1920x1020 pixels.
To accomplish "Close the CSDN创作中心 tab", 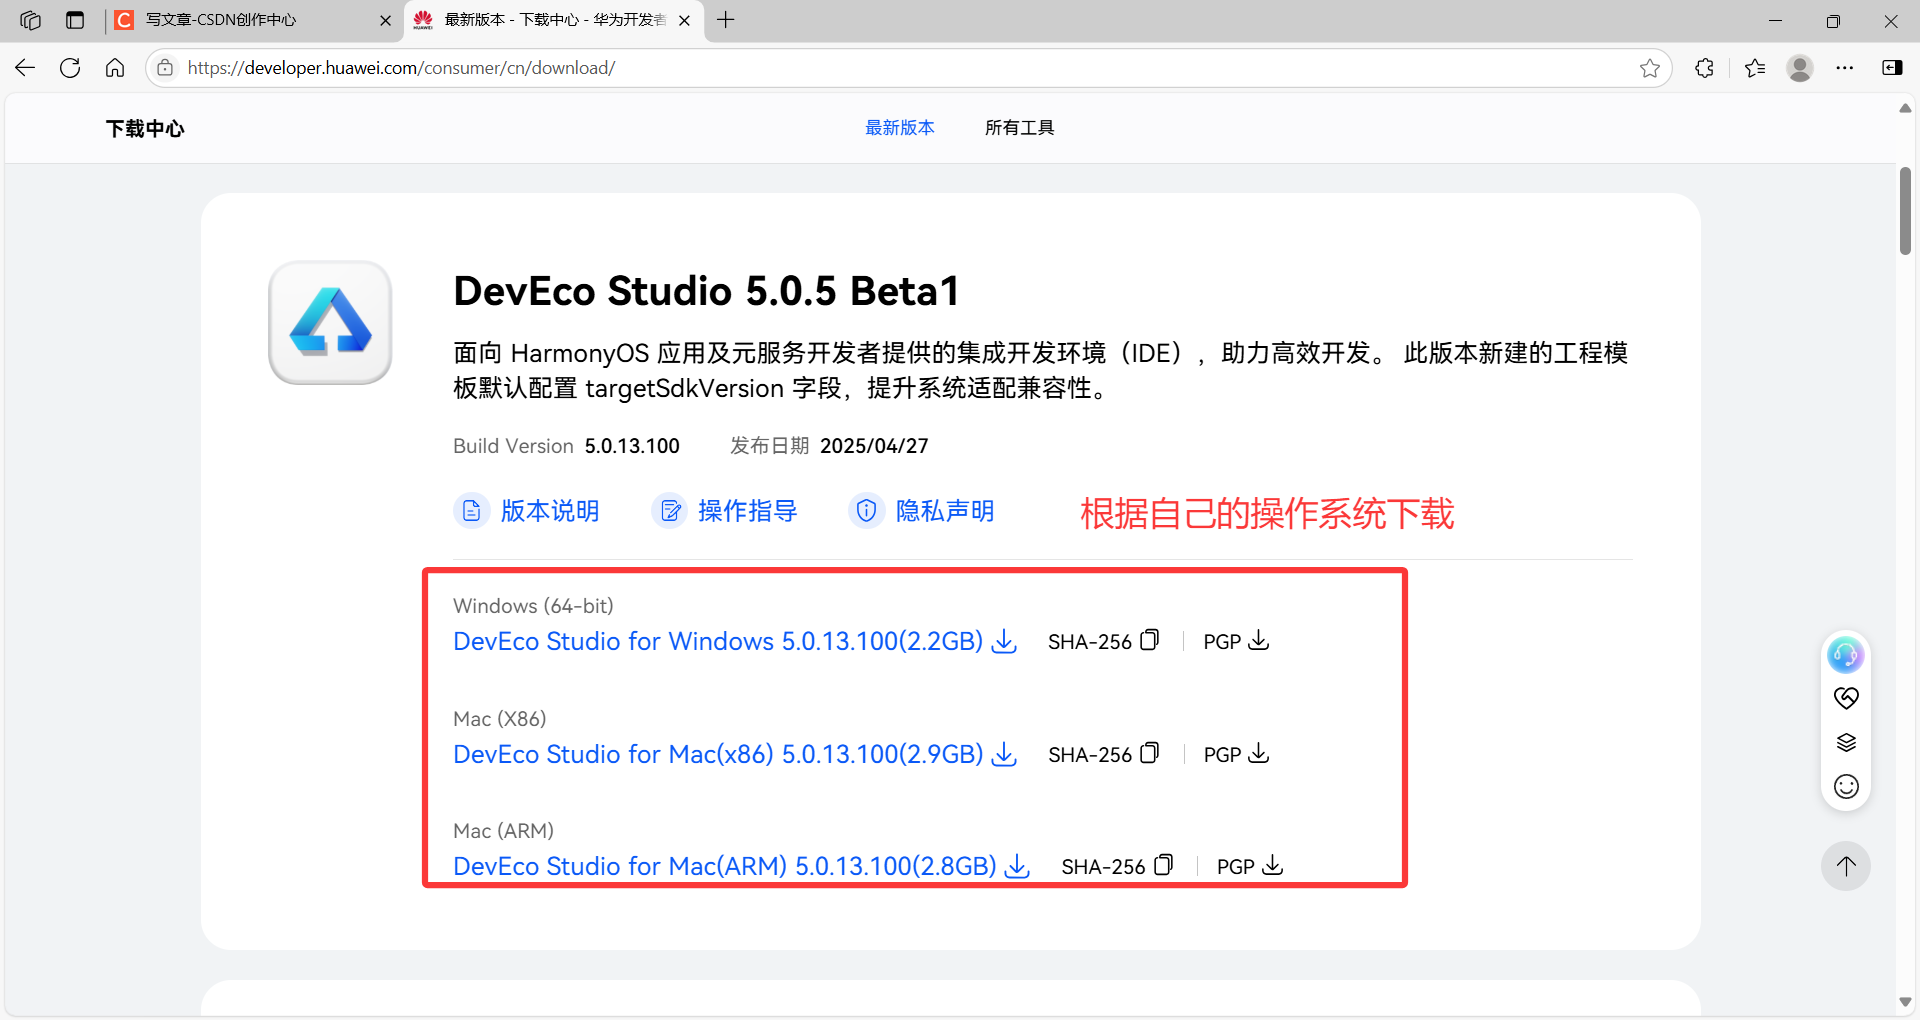I will point(385,20).
